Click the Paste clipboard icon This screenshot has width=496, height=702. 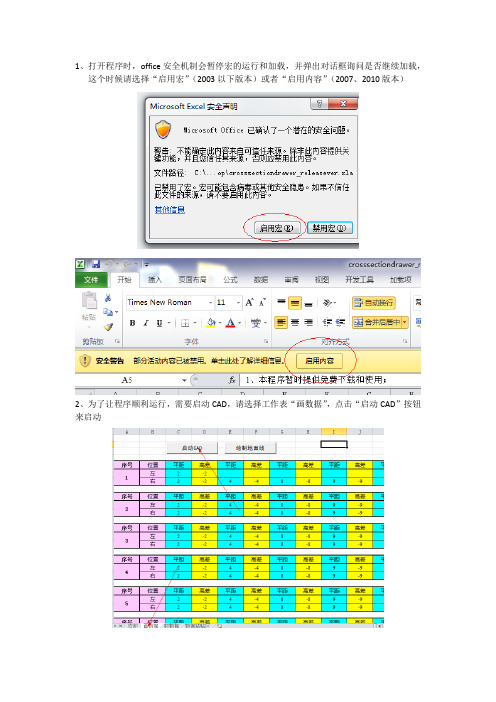89,301
